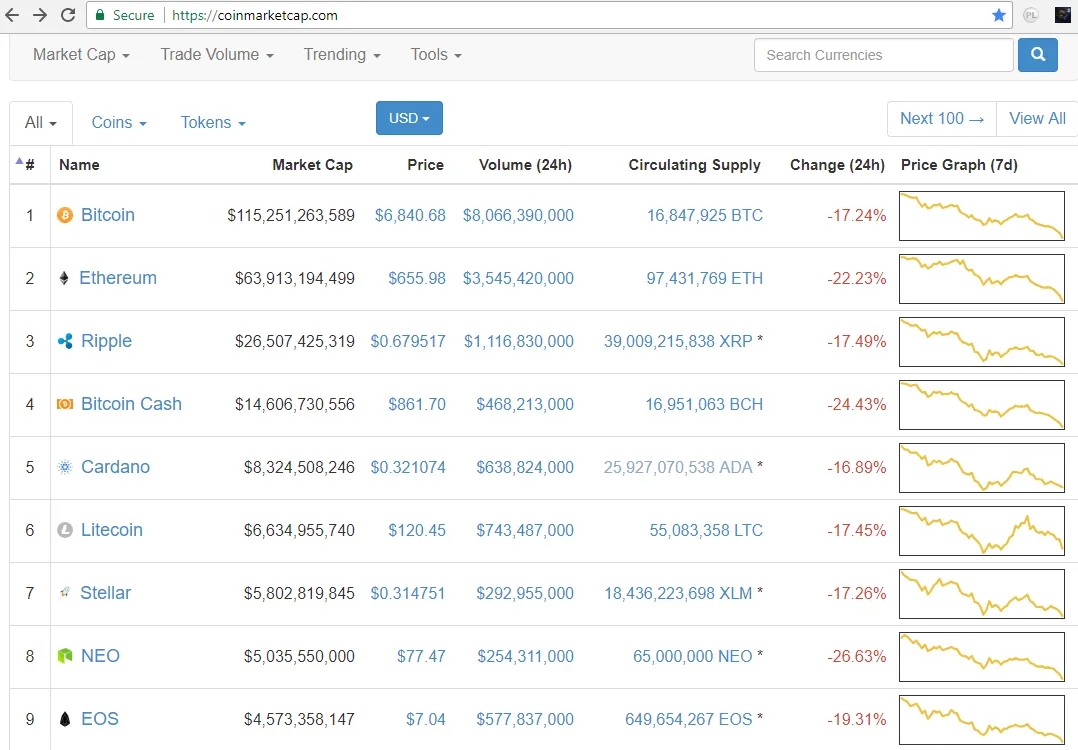Click the EOS black logo icon
Screen dimensions: 1078x750
click(x=65, y=719)
